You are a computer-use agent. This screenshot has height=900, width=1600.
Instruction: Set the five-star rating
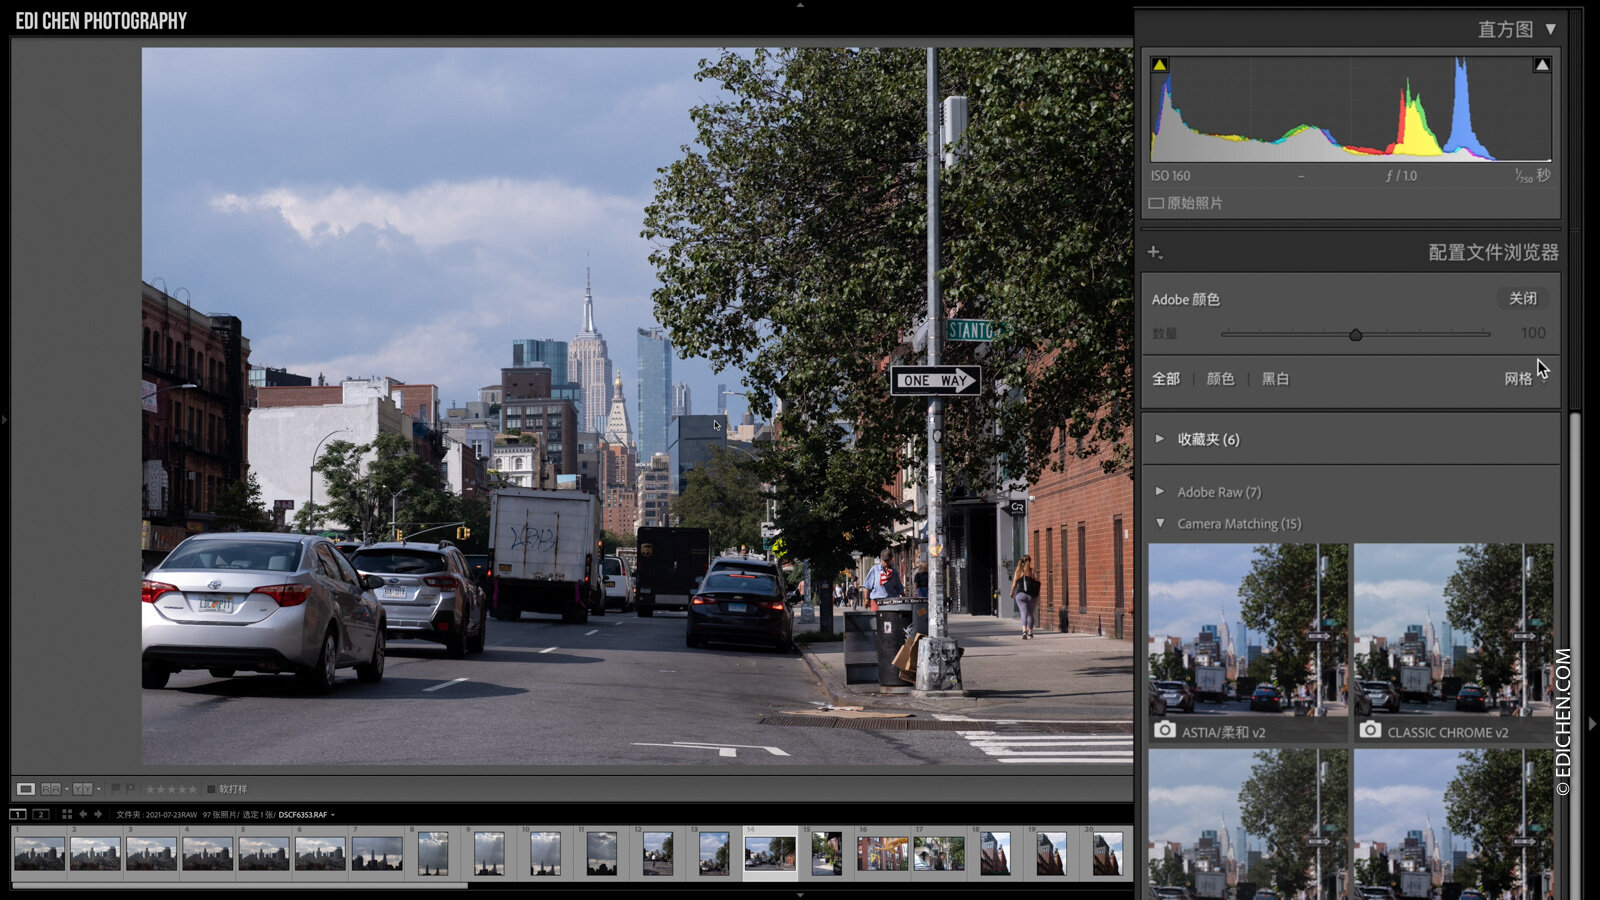[193, 790]
